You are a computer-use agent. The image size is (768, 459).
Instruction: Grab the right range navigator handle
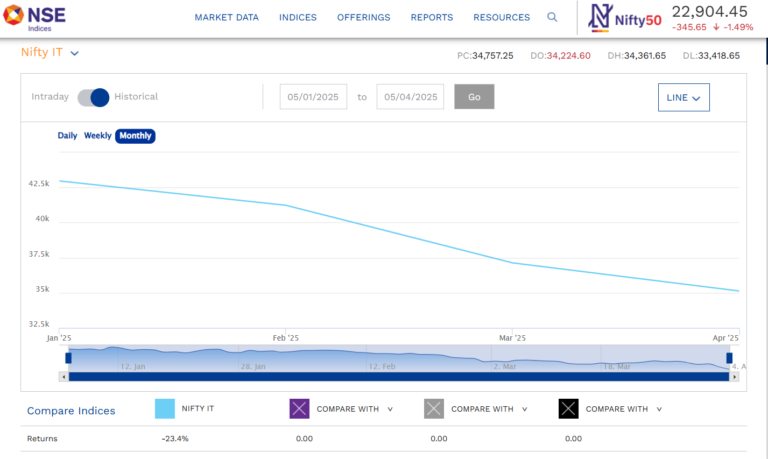tap(729, 358)
